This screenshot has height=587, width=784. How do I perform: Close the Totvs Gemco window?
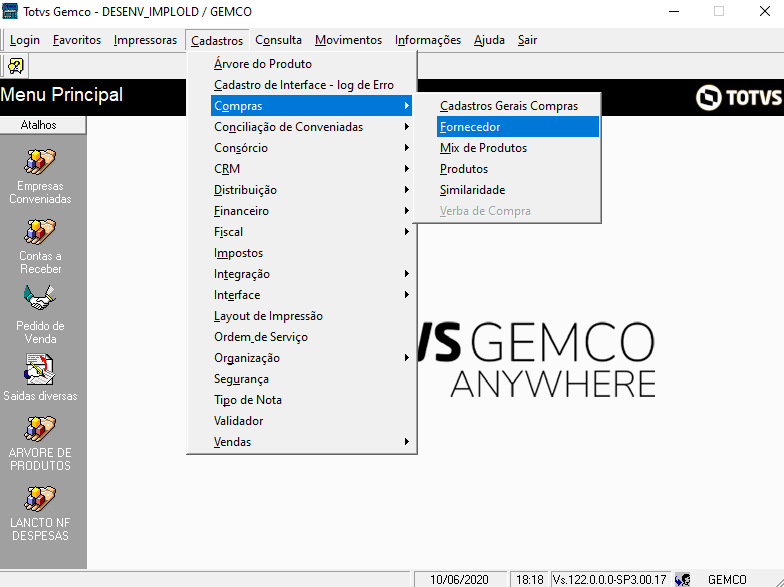point(764,11)
